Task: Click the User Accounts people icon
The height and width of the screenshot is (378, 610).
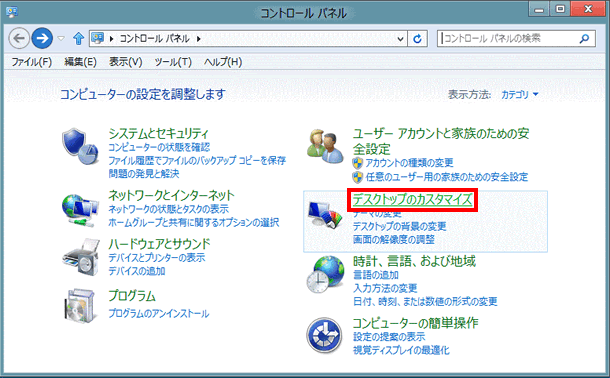Action: [325, 147]
